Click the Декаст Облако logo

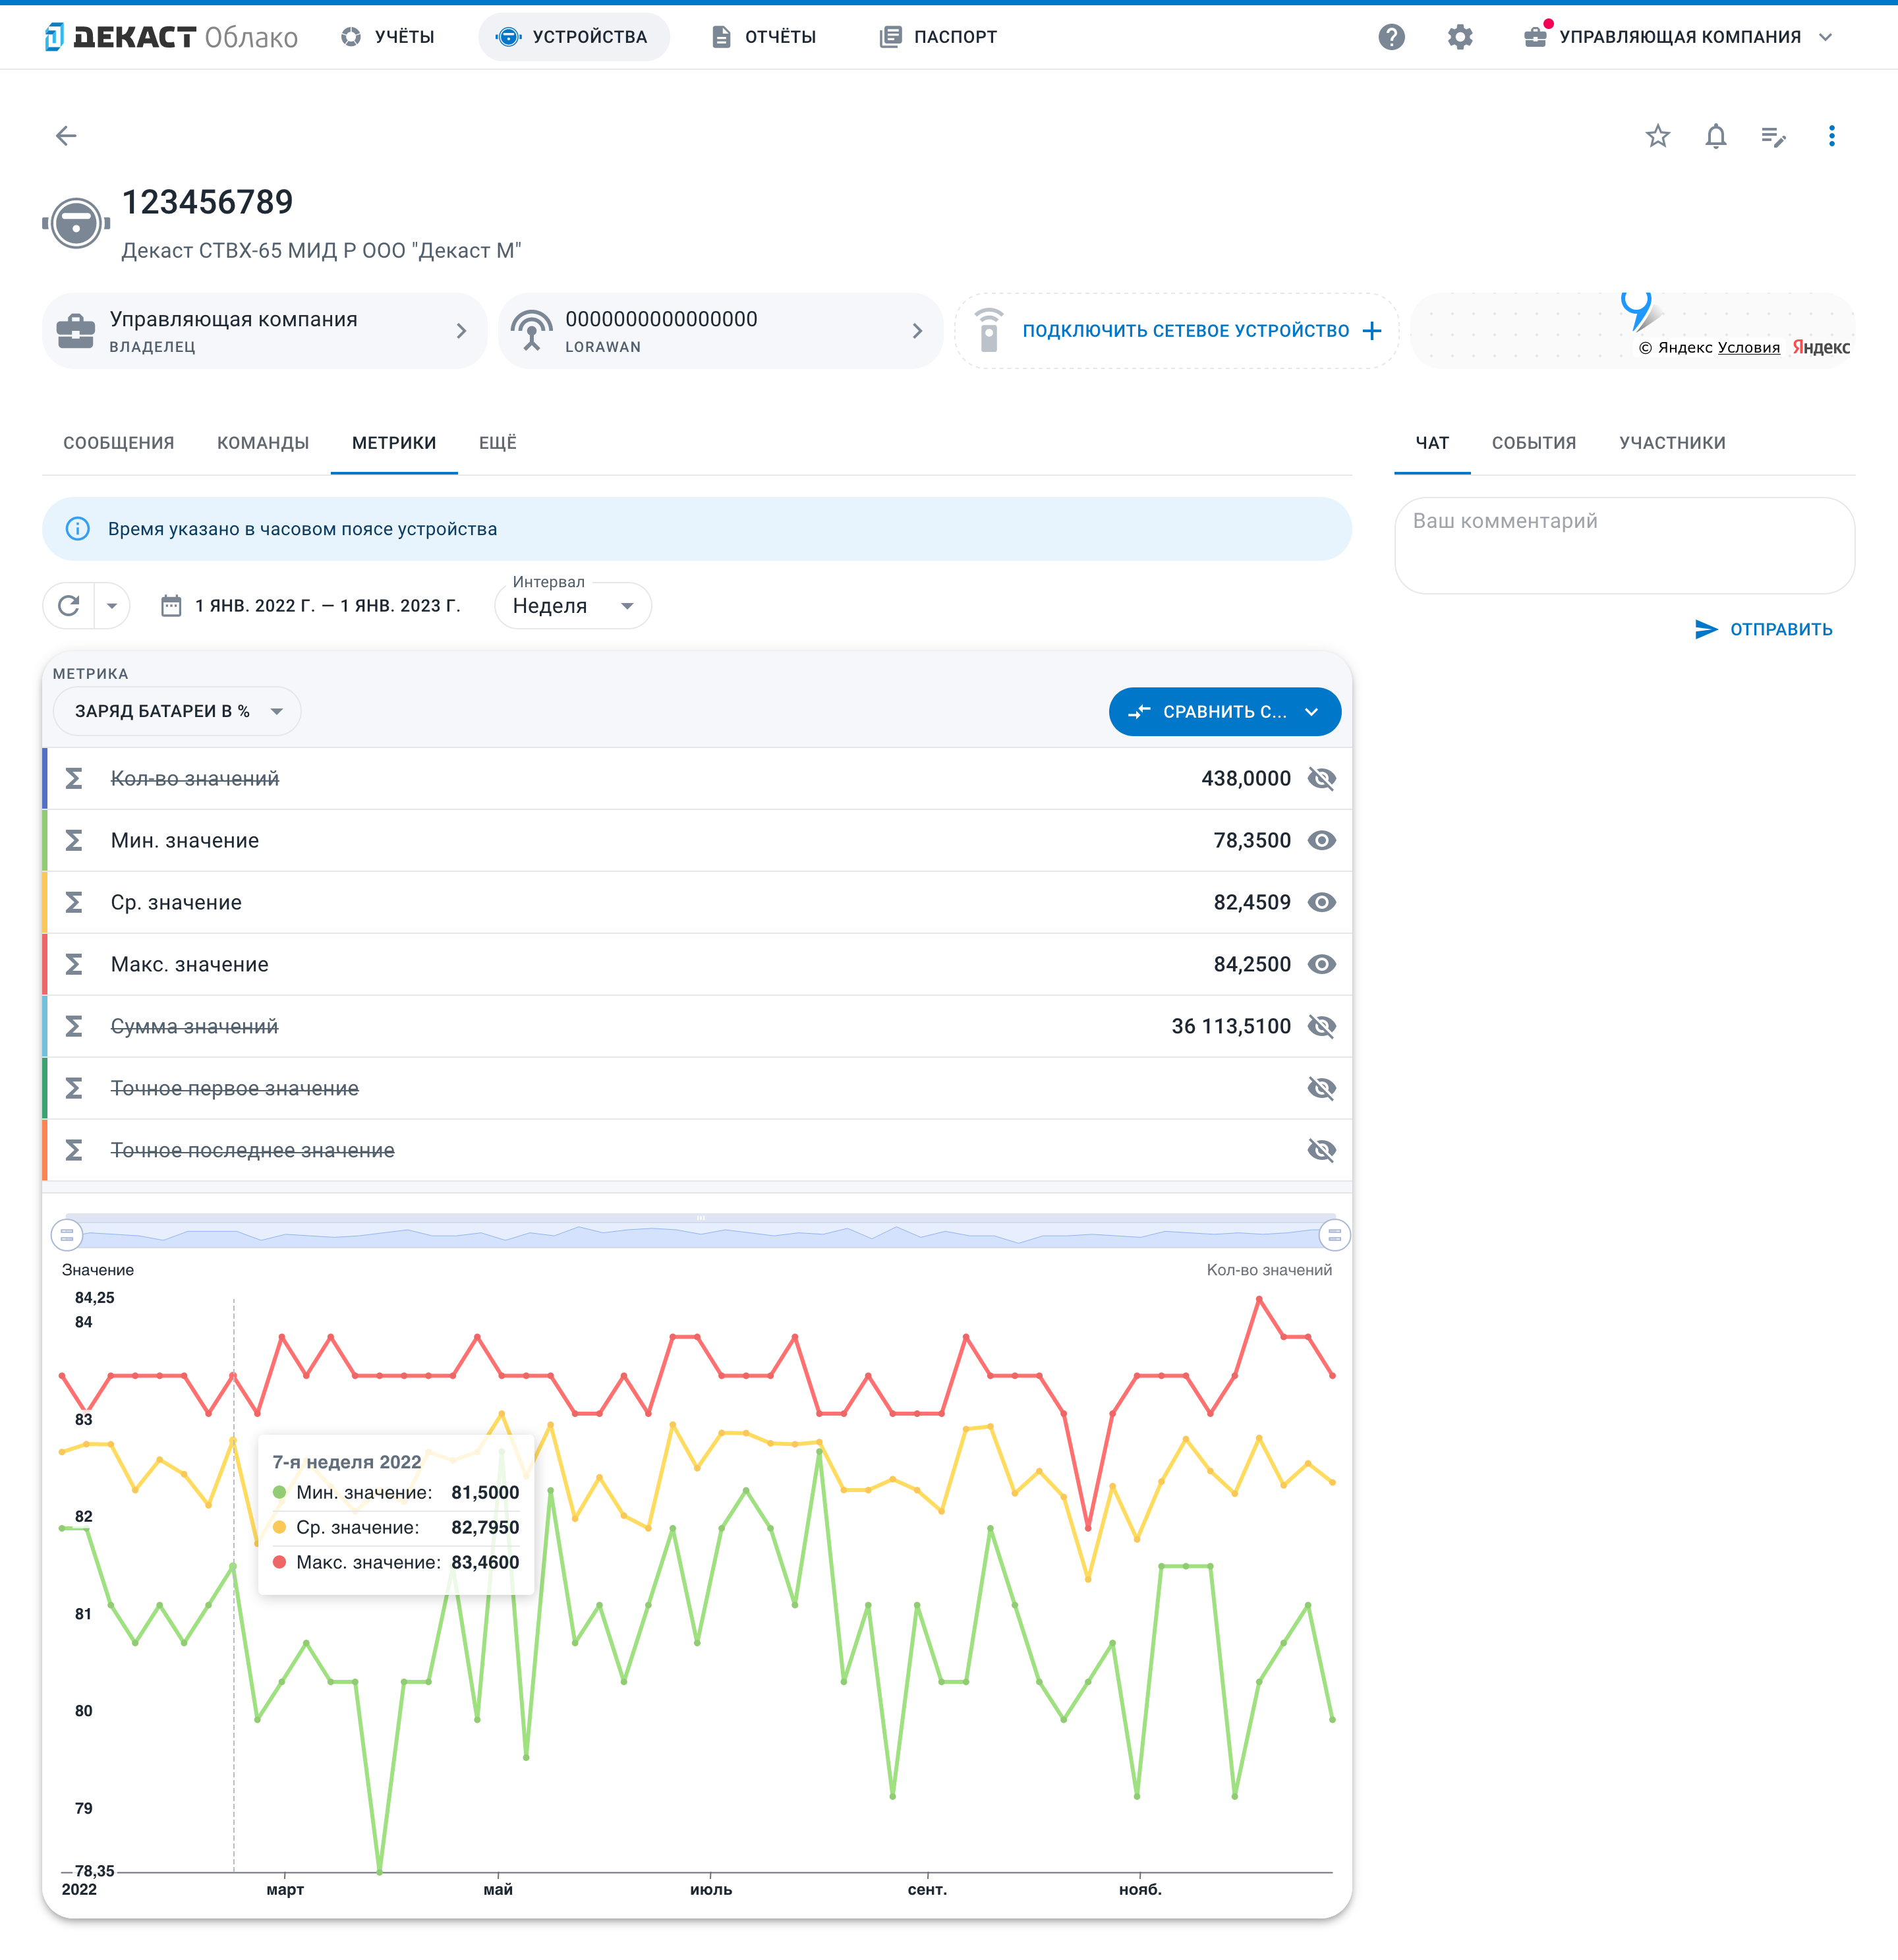click(171, 37)
